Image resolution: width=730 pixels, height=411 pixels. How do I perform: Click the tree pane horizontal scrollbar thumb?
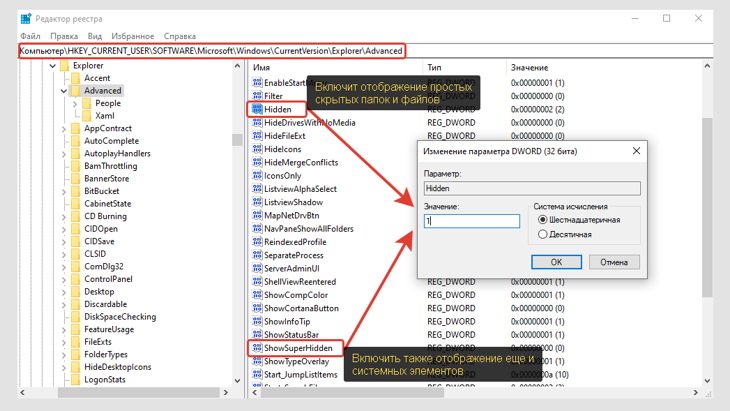click(x=139, y=392)
